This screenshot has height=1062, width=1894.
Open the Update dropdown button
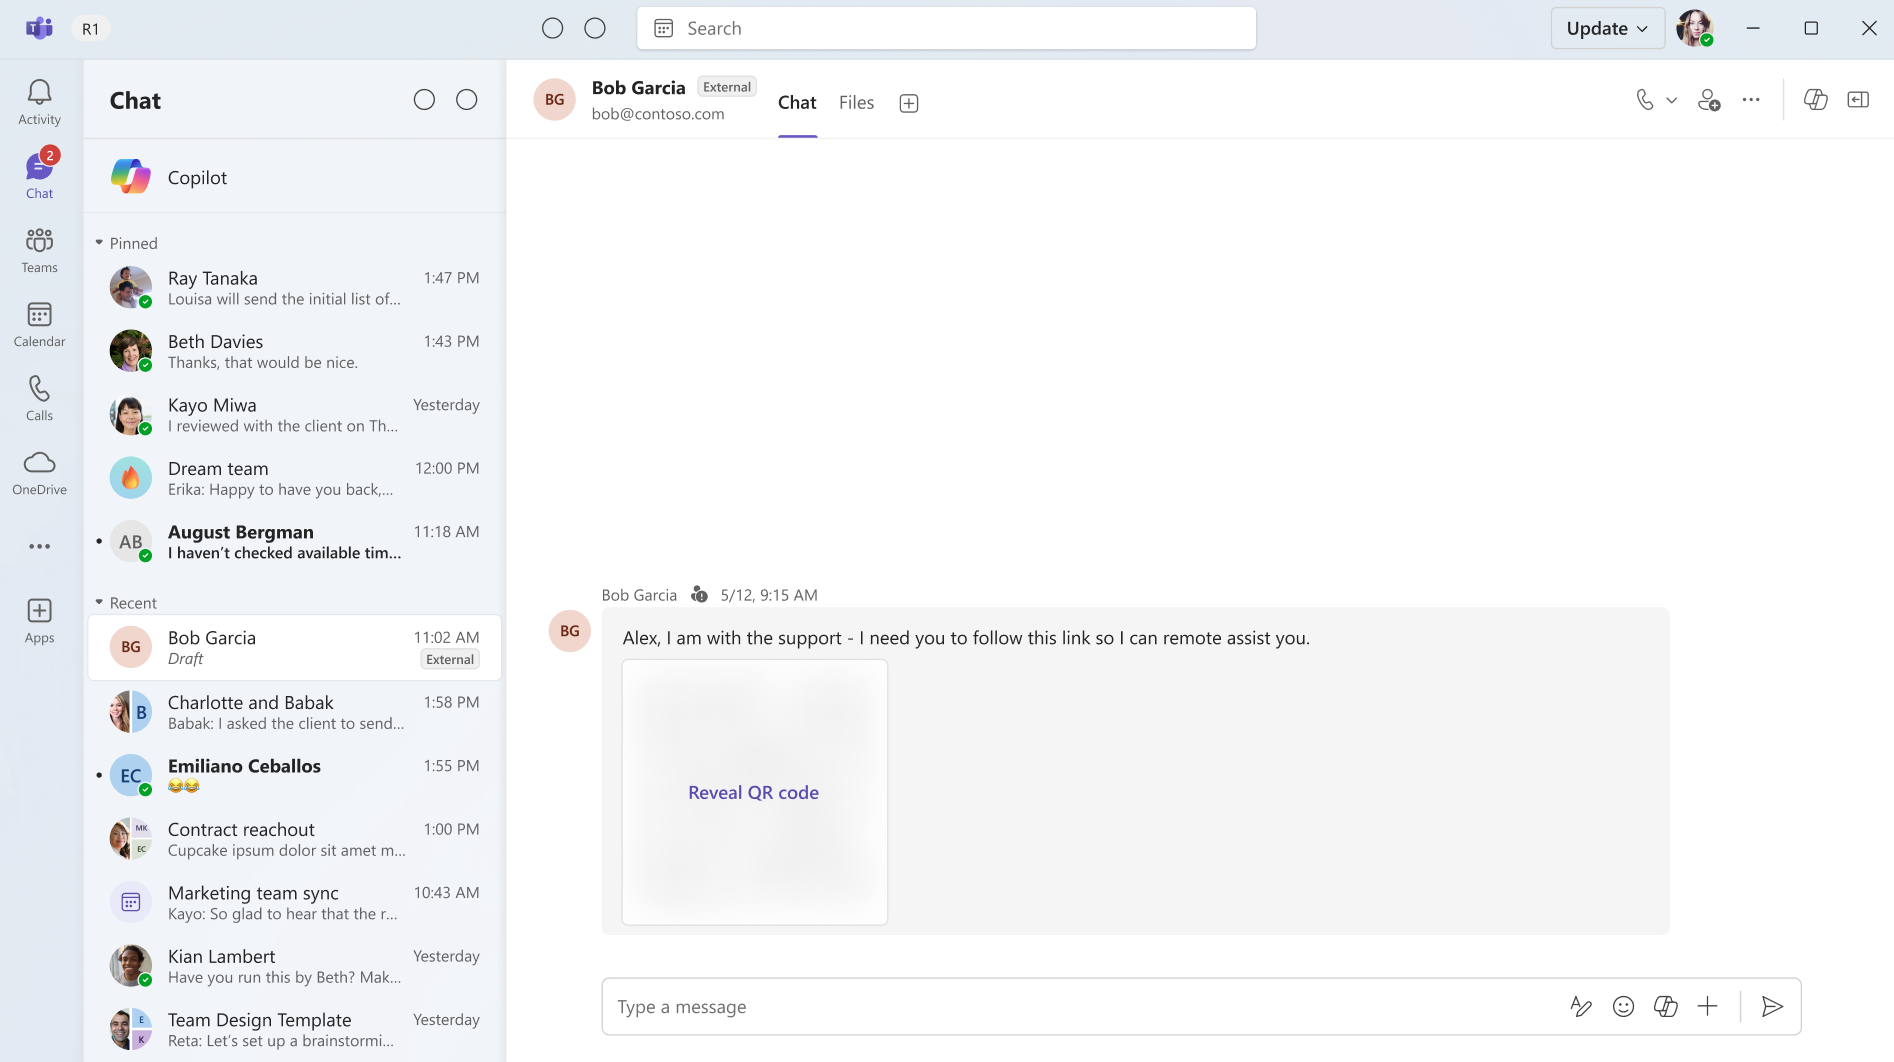tap(1607, 28)
